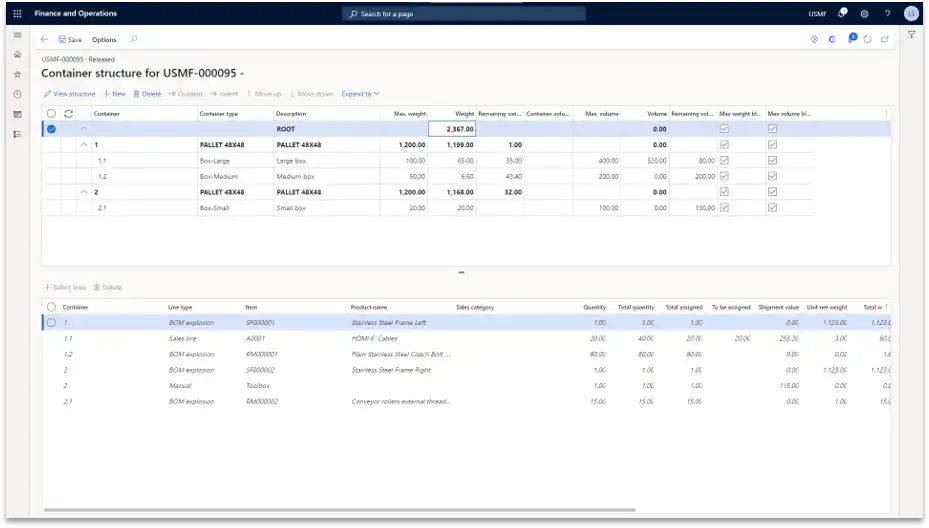The height and width of the screenshot is (528, 929).
Task: Open container grid options three dots
Action: tap(886, 113)
